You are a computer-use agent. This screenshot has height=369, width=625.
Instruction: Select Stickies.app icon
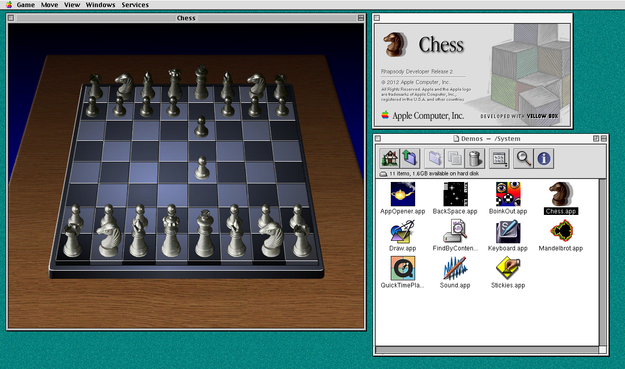(508, 268)
